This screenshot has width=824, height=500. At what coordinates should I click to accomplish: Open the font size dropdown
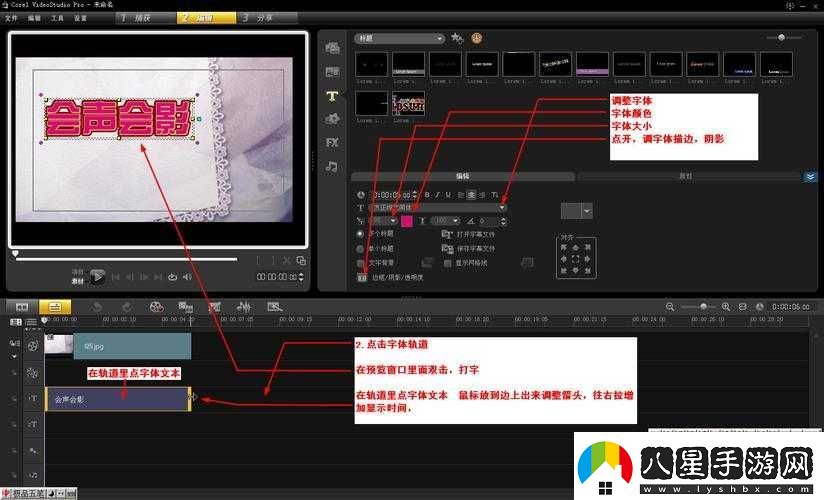pyautogui.click(x=393, y=221)
